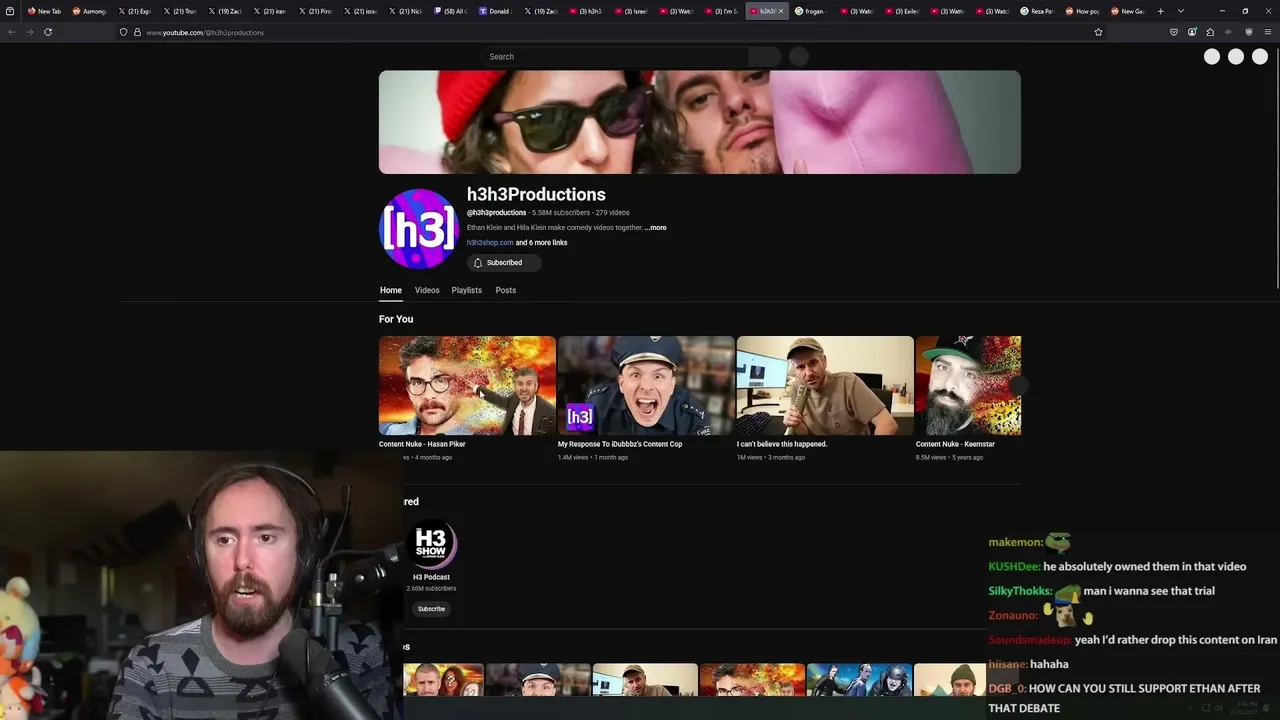Click SilkyThokks' chat message
1280x720 pixels.
[x=1102, y=591]
